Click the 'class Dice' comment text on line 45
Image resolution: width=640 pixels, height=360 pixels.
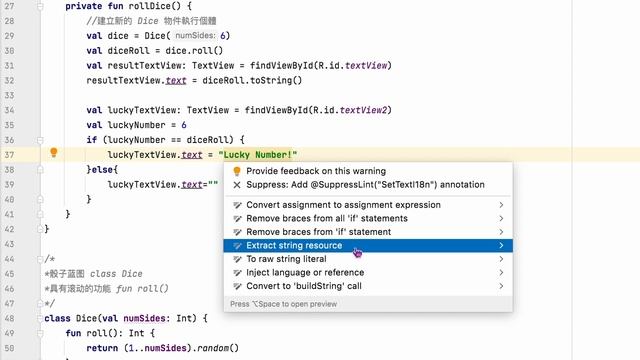coord(116,273)
